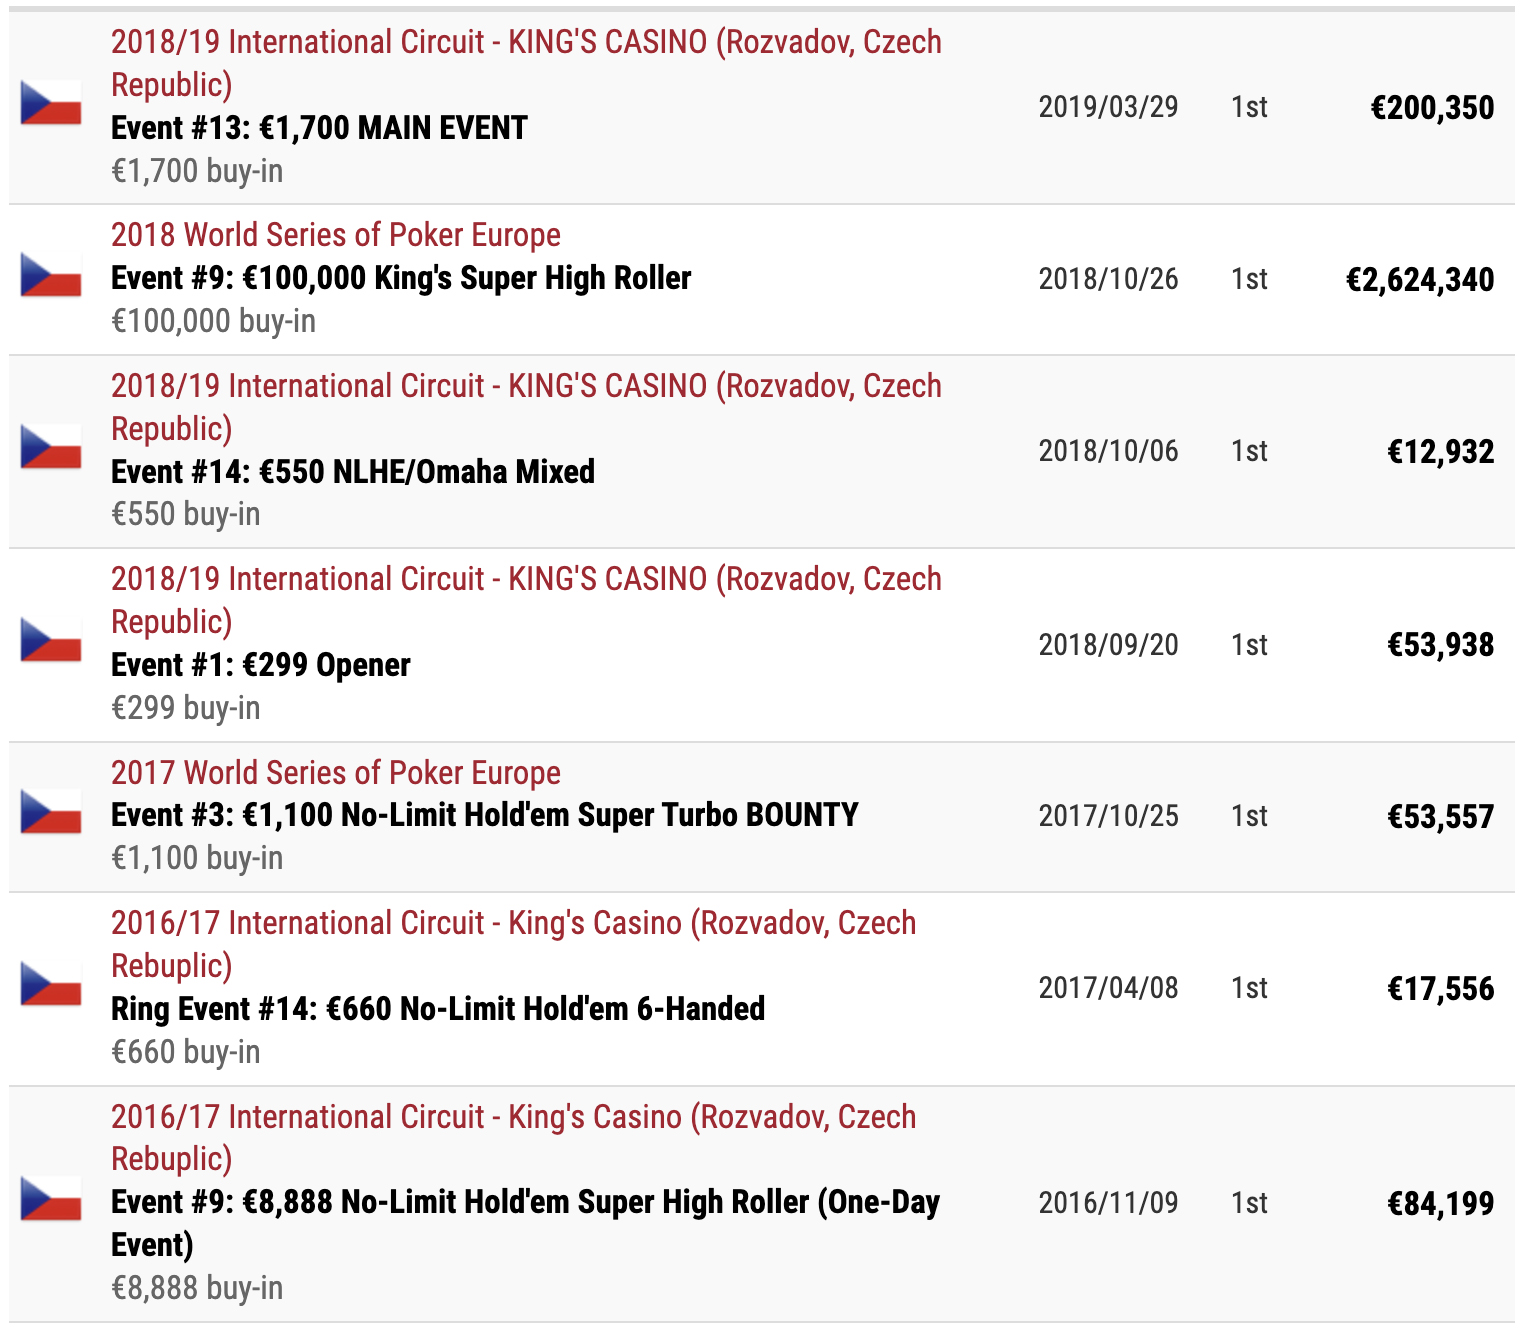Click the €84,199 prize amount
The height and width of the screenshot is (1334, 1526).
1440,1203
